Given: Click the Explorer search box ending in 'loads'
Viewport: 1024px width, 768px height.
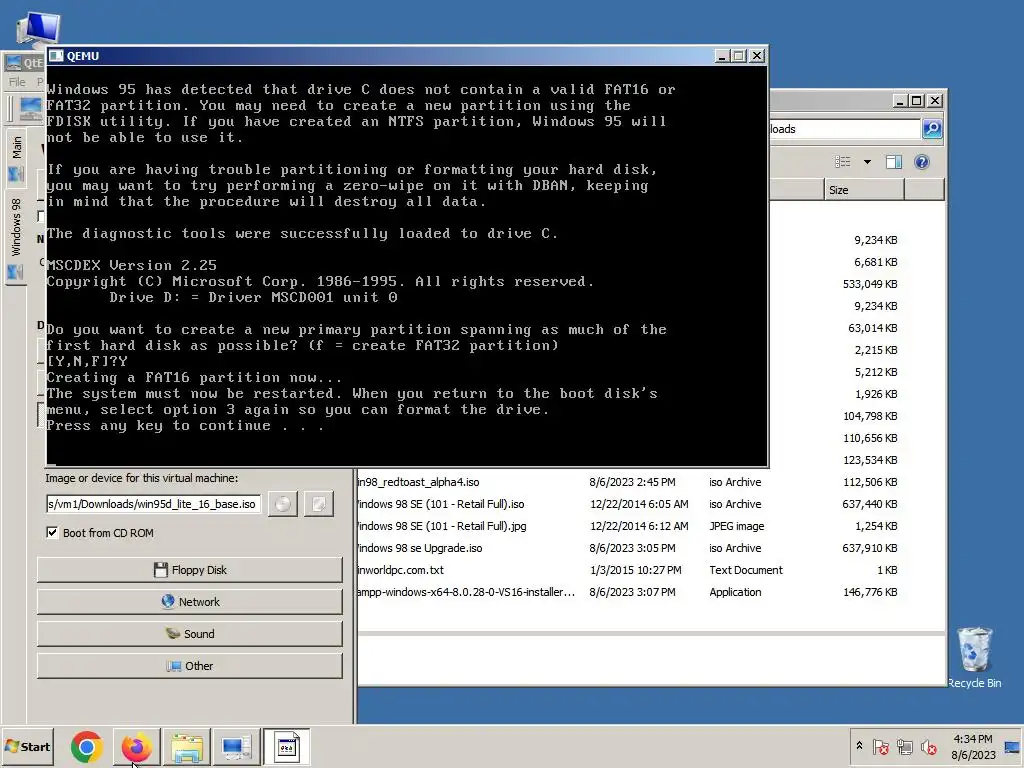Looking at the screenshot, I should [x=844, y=129].
